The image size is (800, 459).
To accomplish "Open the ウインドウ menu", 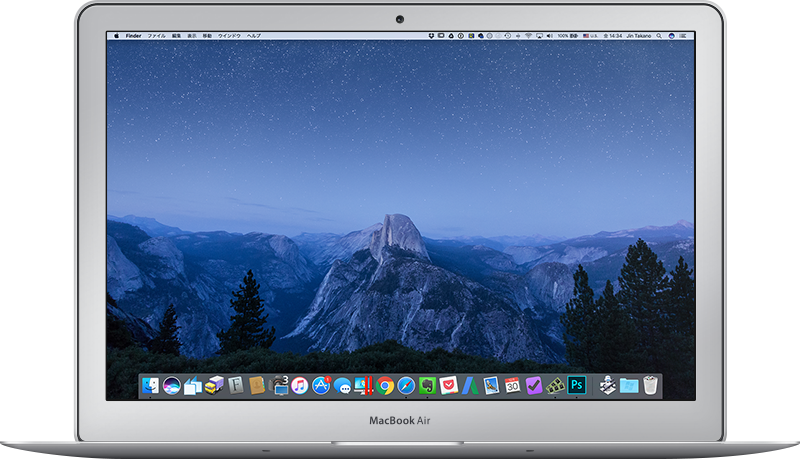I will (230, 36).
